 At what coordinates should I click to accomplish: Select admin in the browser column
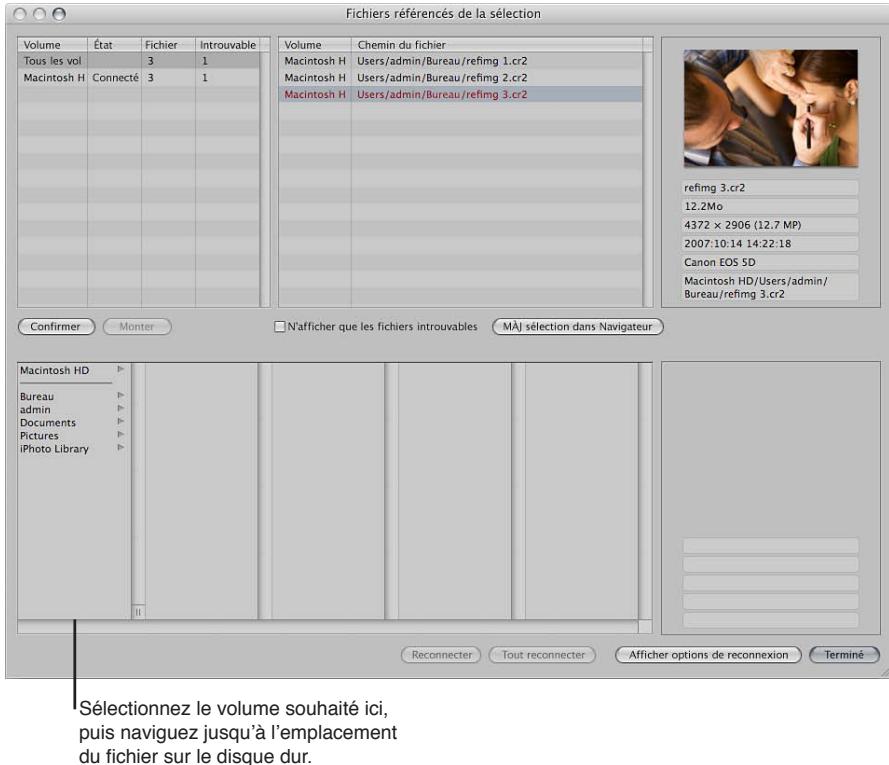click(x=35, y=409)
